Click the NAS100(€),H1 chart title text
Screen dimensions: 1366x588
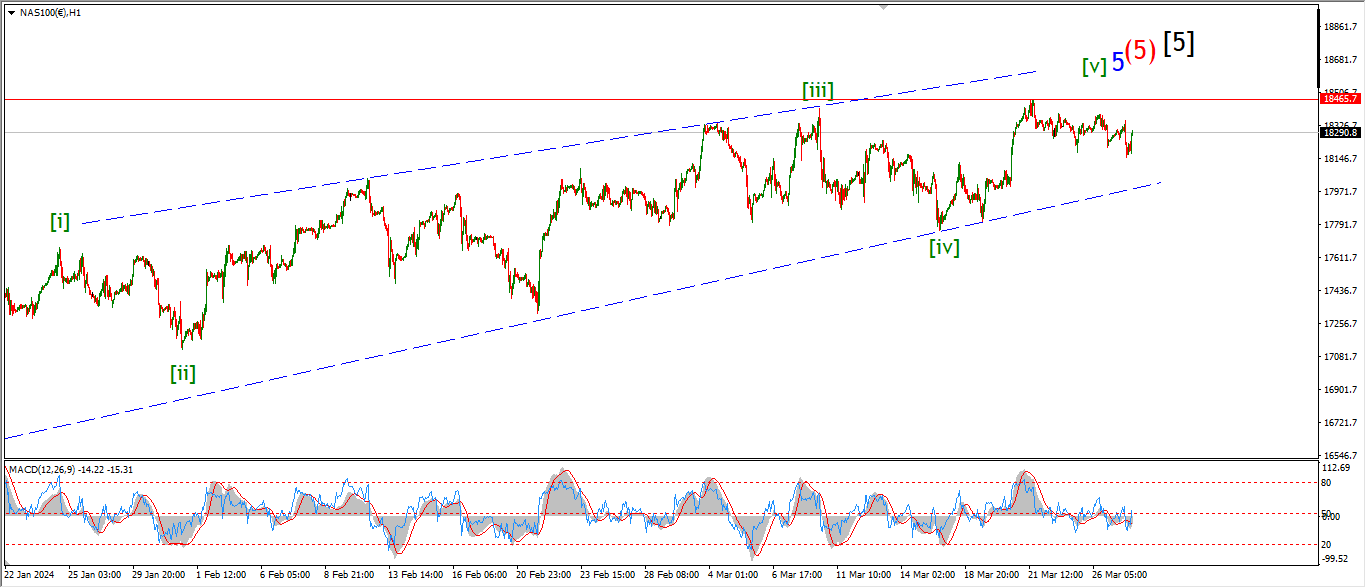point(51,12)
